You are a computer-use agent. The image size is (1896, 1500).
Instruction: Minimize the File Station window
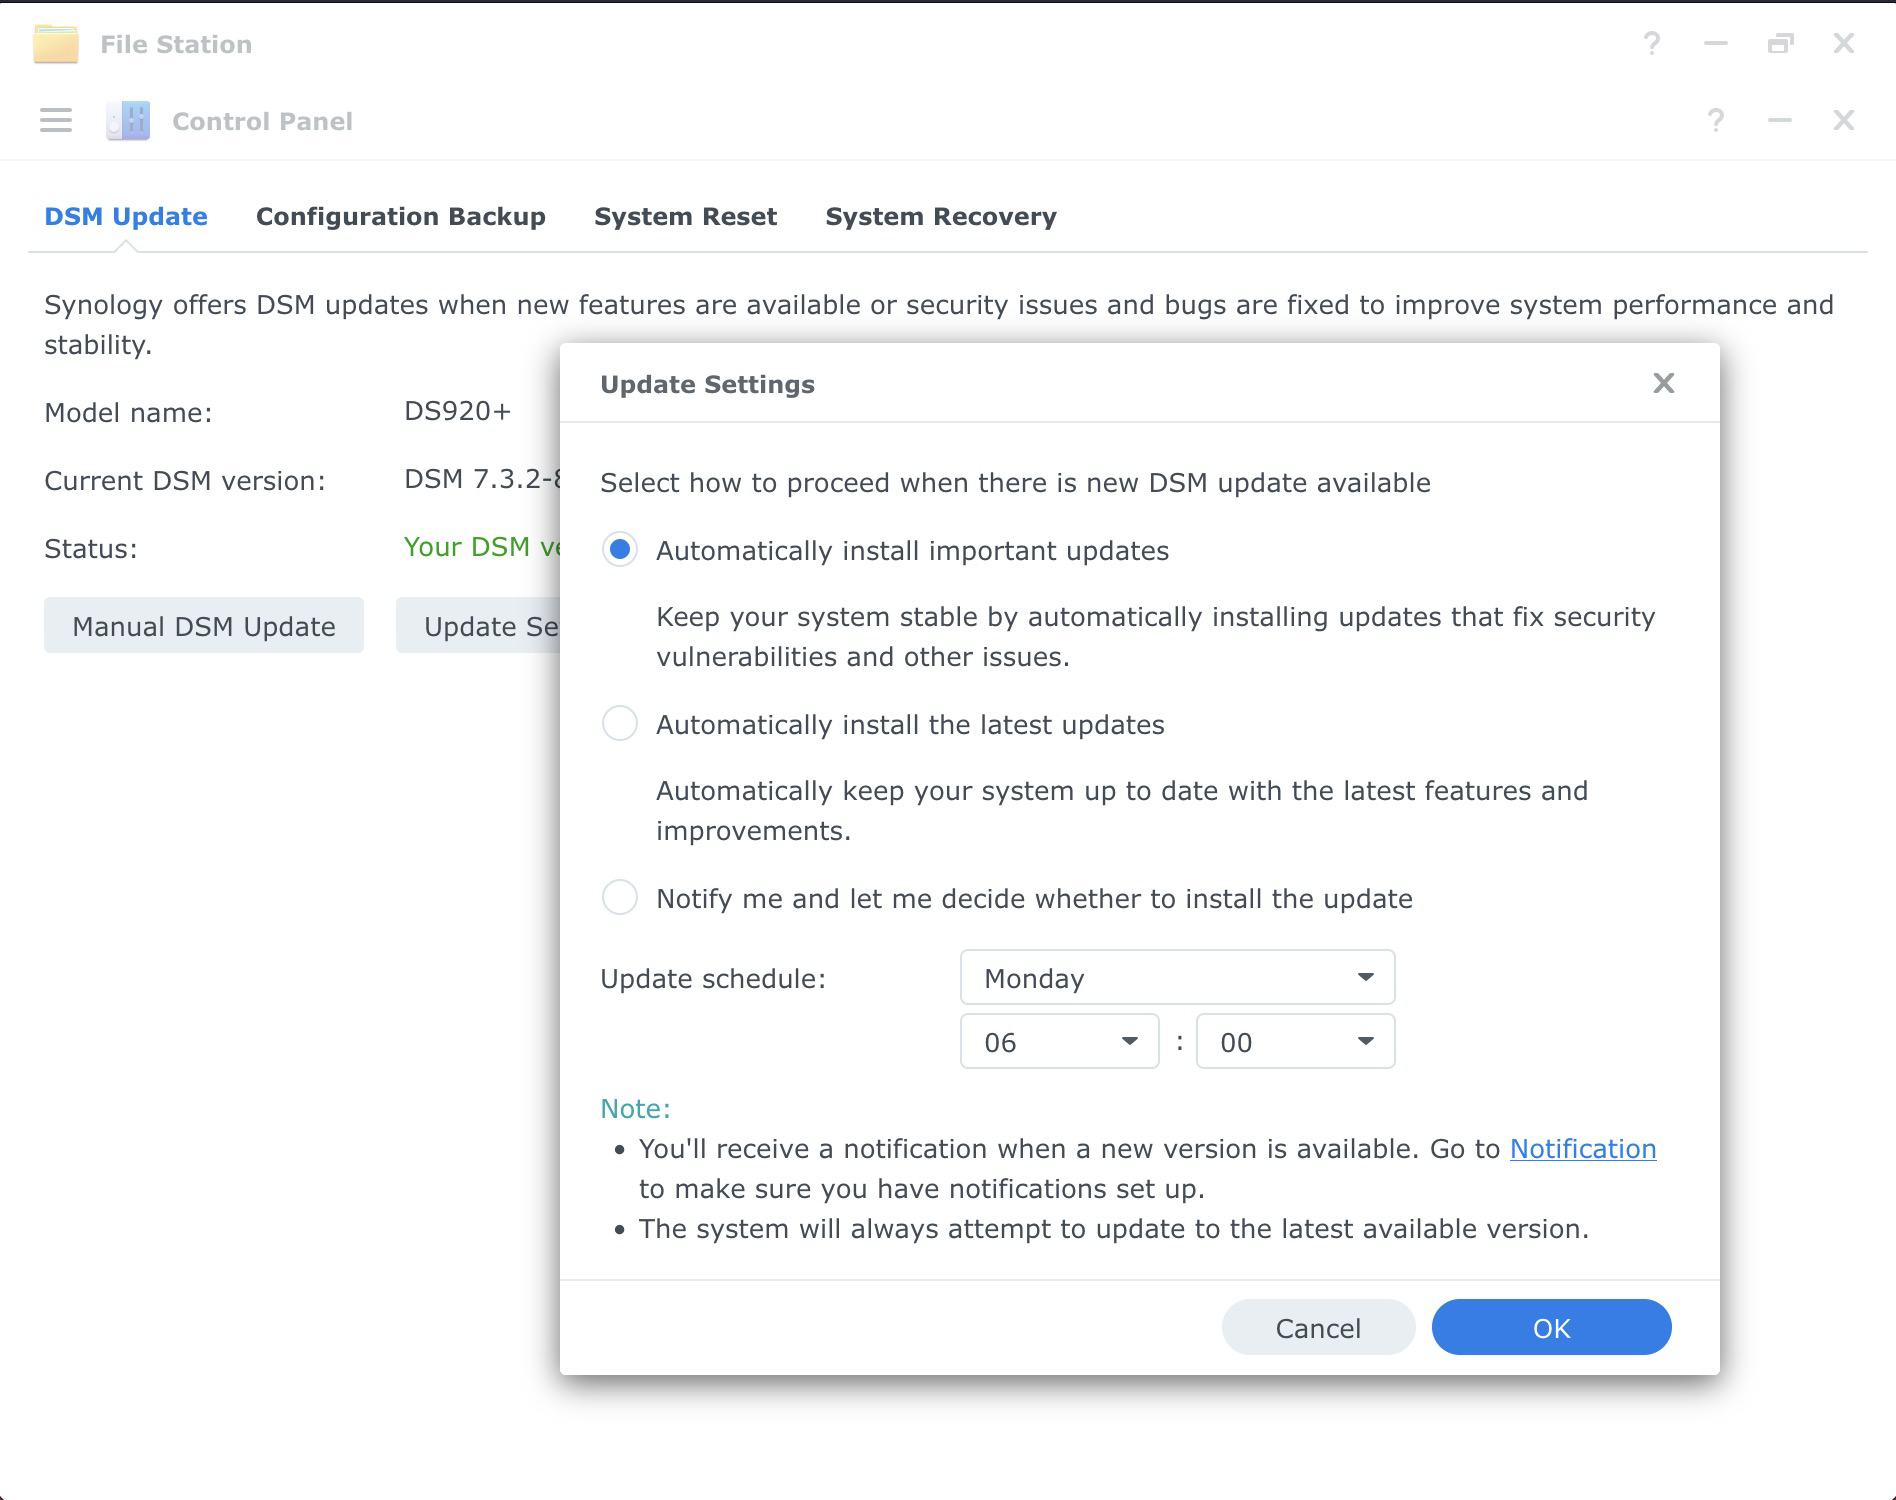click(x=1716, y=44)
